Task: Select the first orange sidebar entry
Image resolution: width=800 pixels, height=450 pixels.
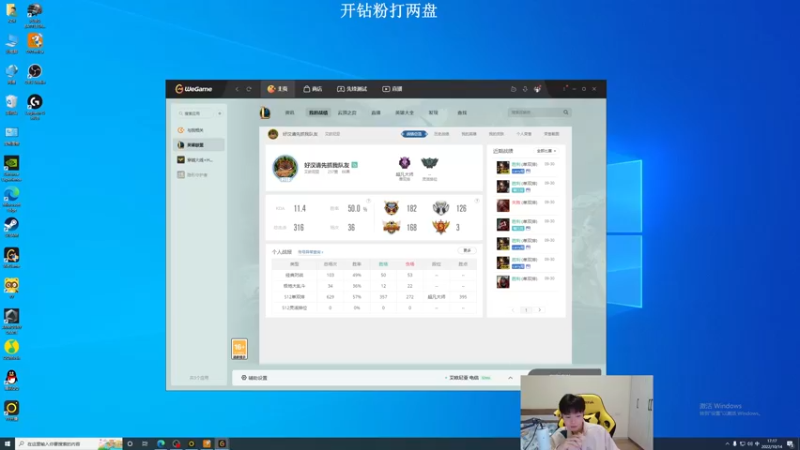Action: [x=199, y=130]
